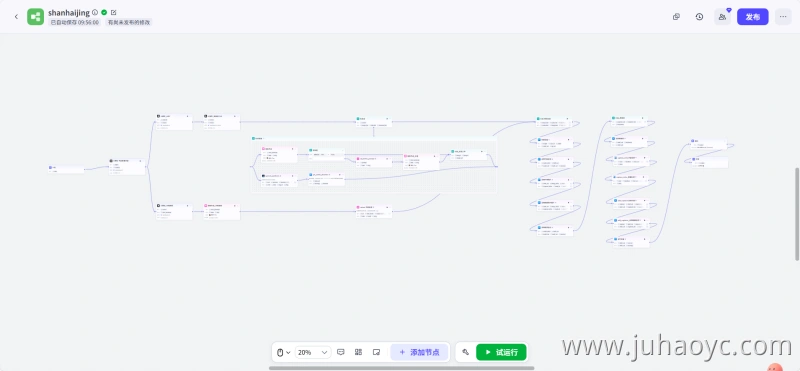Open the three-dot more options menu
800x371 pixels.
[x=783, y=17]
